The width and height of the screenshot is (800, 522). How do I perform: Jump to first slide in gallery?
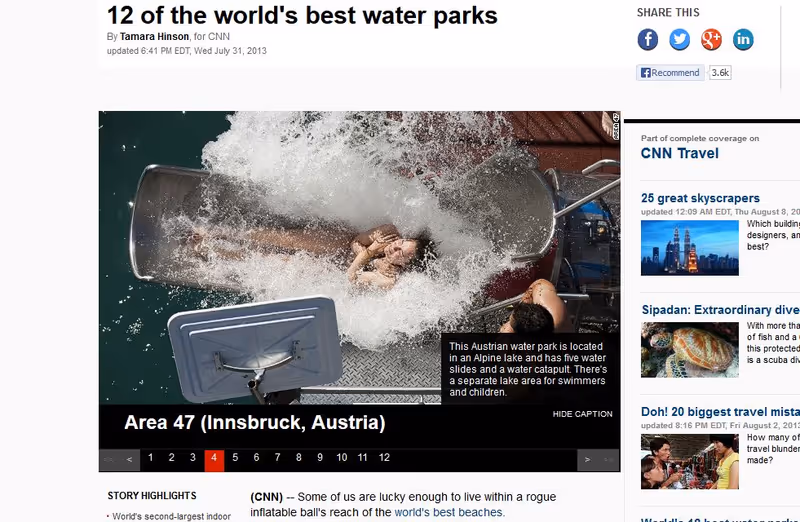click(109, 460)
